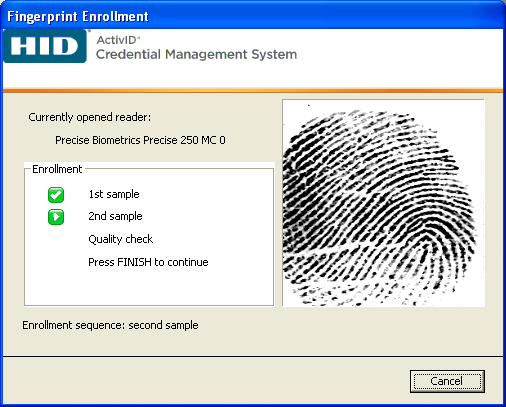Click the ActivID product name text
This screenshot has width=506, height=407.
pos(118,40)
